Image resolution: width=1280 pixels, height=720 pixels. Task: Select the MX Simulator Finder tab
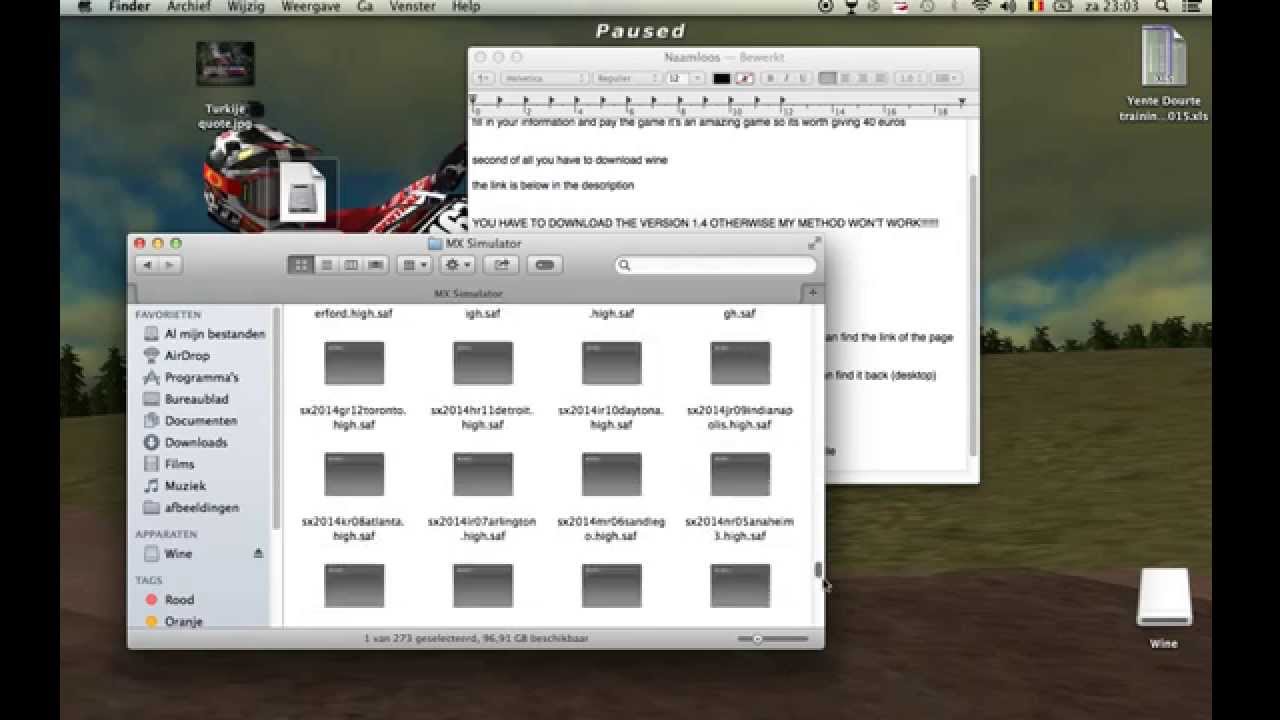(468, 294)
